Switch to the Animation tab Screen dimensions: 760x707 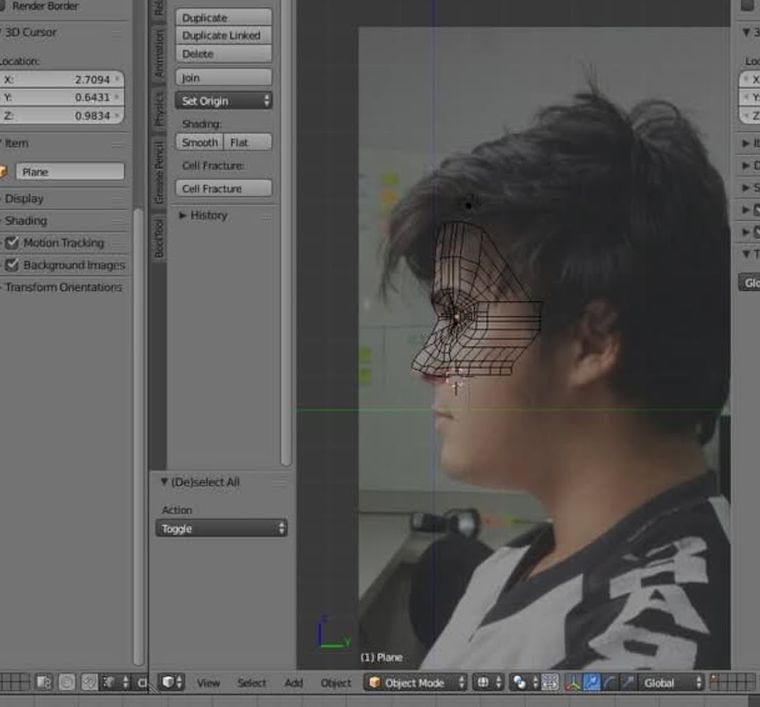pos(159,53)
